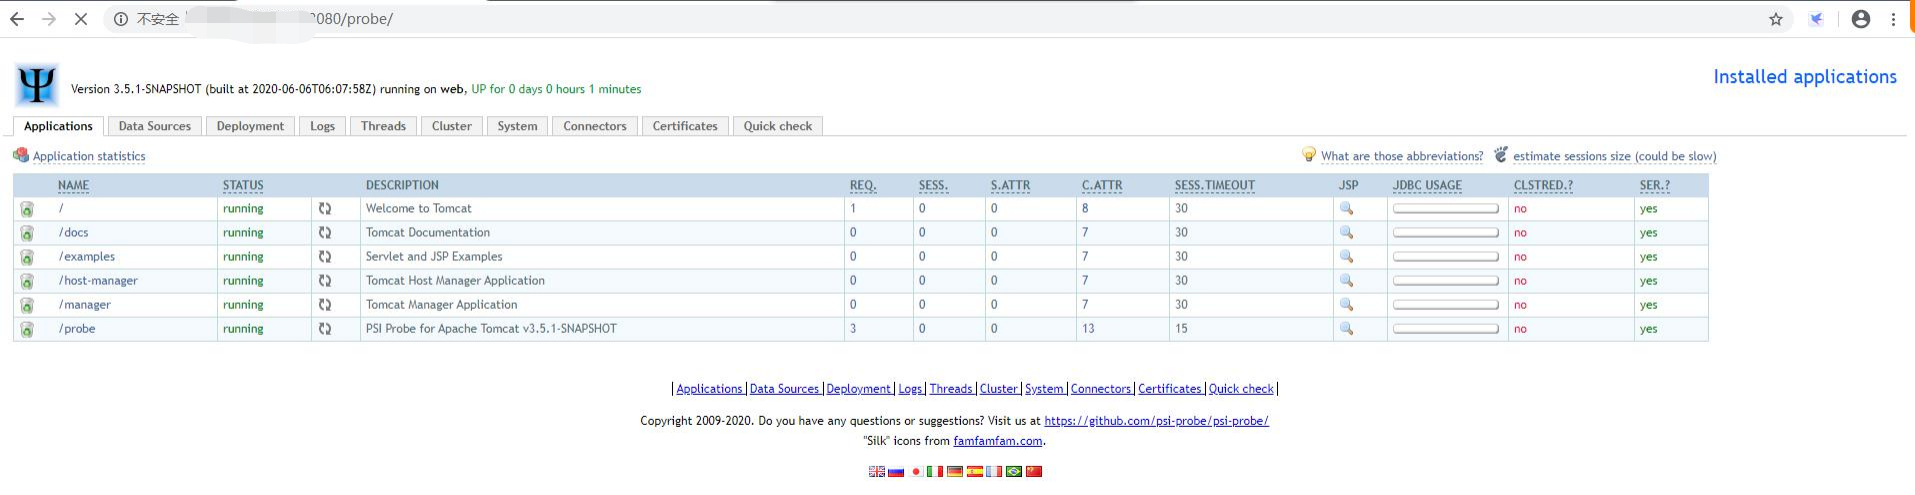Click the undeploy trash icon for /docs
Screen dimensions: 1915x495
[x=27, y=233]
